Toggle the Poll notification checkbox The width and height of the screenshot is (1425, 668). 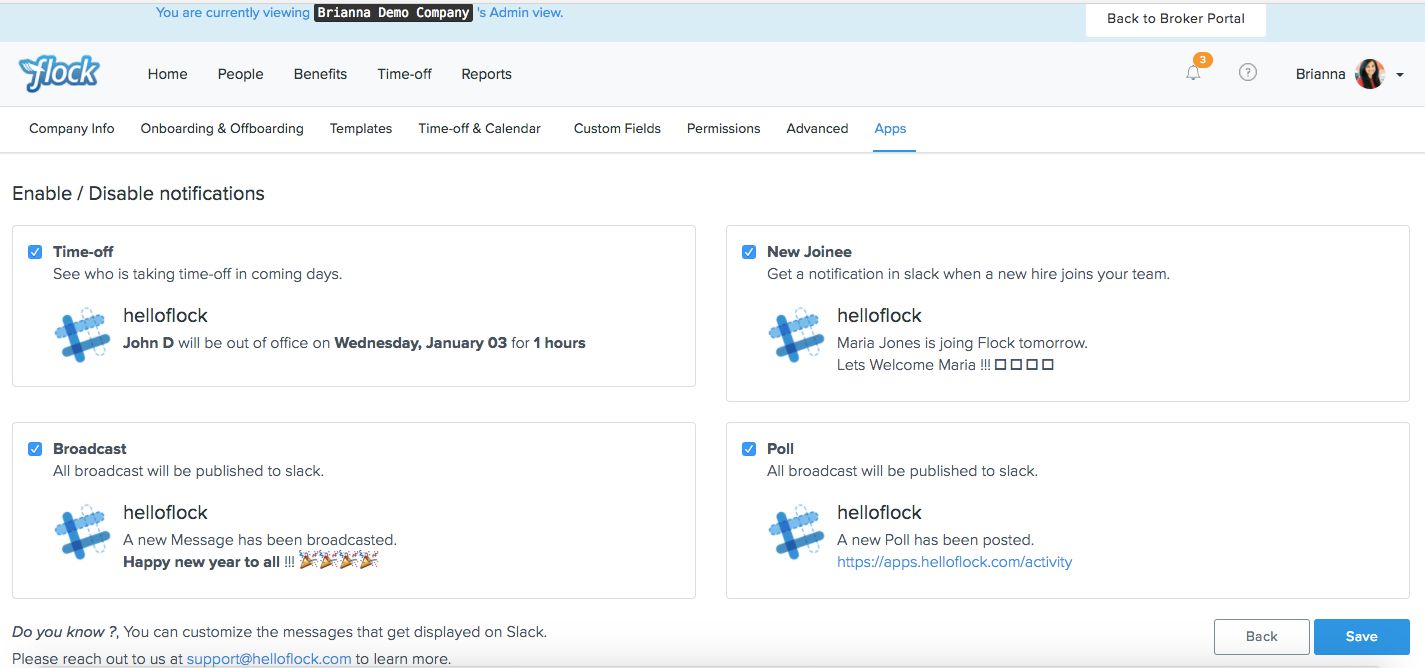pyautogui.click(x=749, y=449)
